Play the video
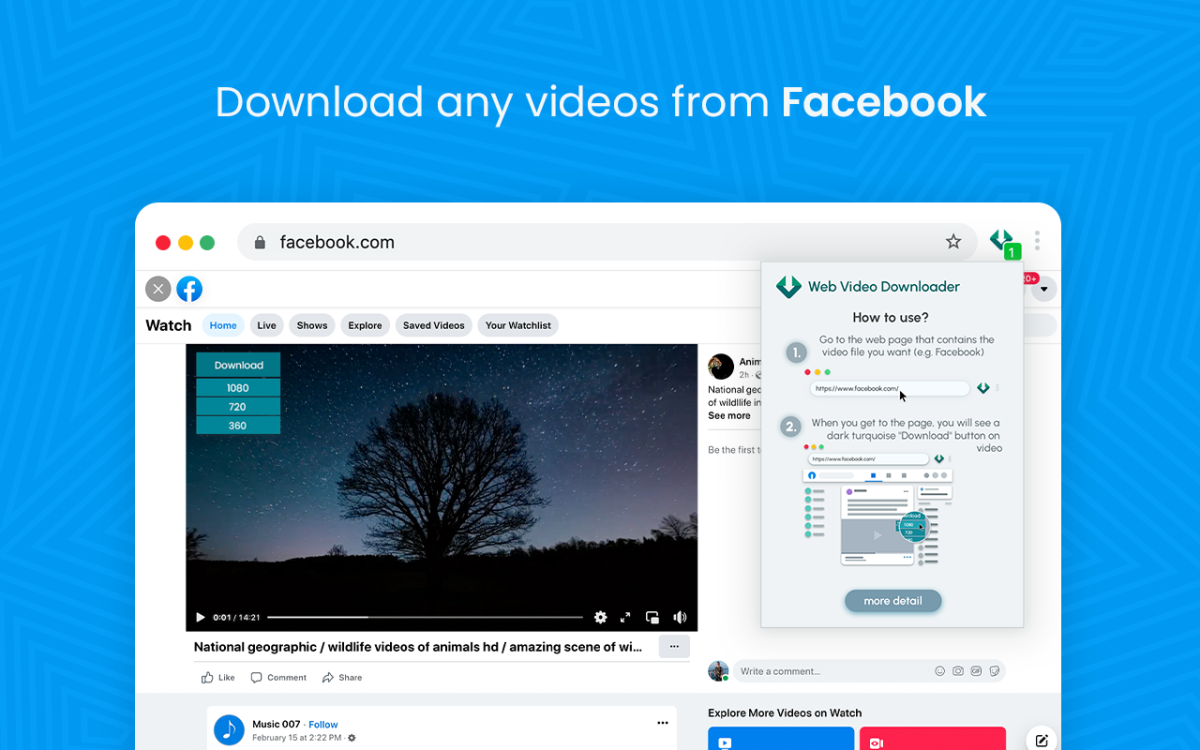Screen dimensions: 1200x750 (x=200, y=618)
